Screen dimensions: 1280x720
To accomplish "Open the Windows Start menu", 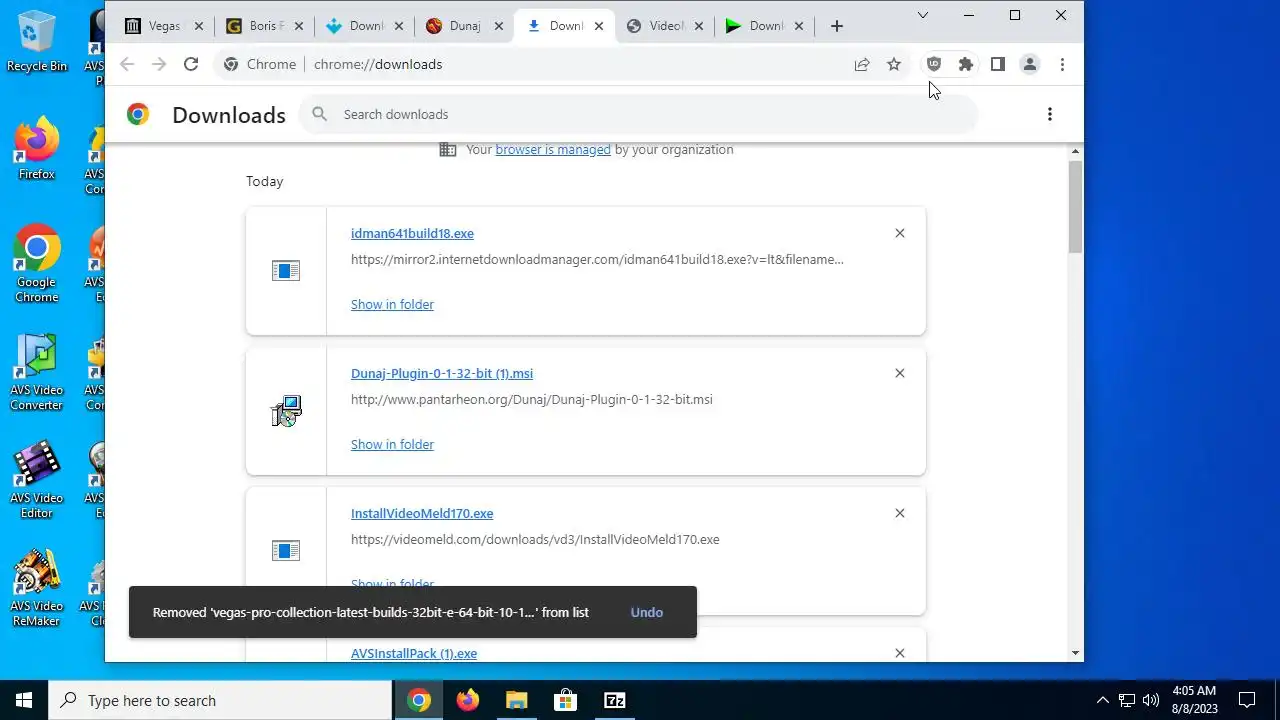I will (24, 700).
